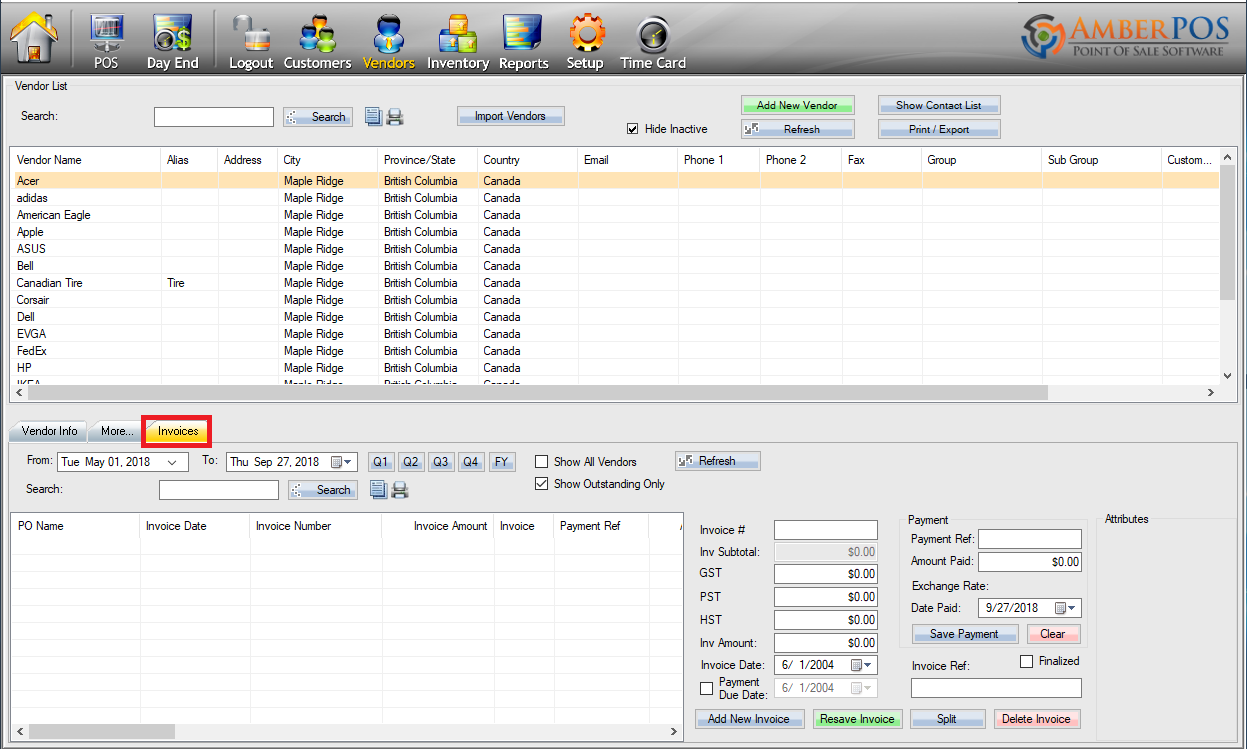Open the Home screen icon
Viewport: 1247px width, 749px height.
point(34,37)
